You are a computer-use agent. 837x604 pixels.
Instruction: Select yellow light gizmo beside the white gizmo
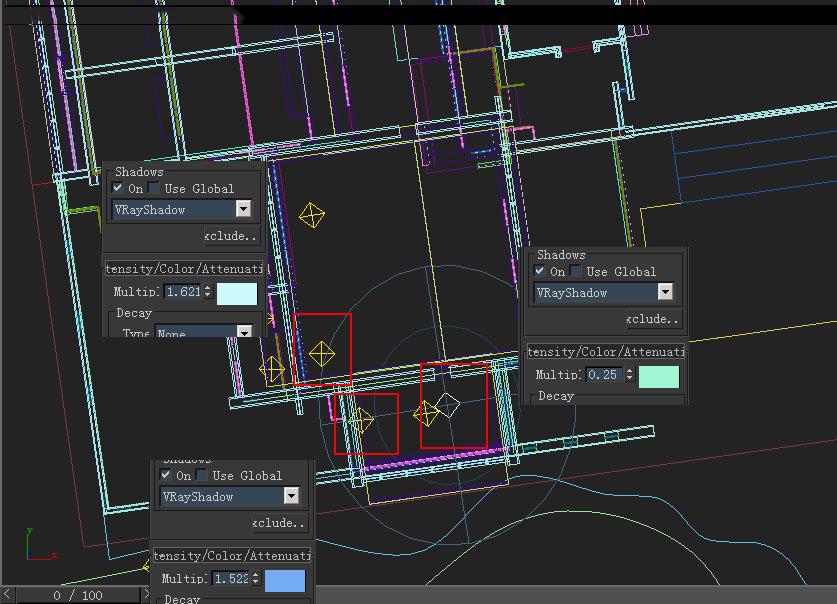click(426, 414)
